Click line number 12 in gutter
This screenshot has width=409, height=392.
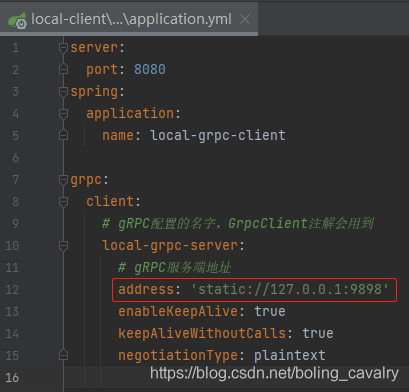pos(12,290)
